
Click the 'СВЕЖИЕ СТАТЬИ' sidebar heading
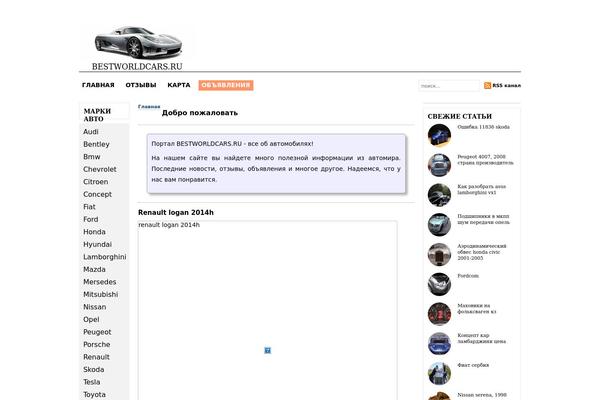460,116
